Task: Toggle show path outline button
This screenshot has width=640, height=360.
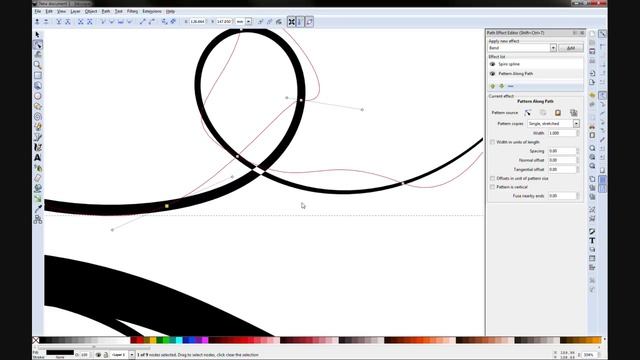Action: point(309,22)
